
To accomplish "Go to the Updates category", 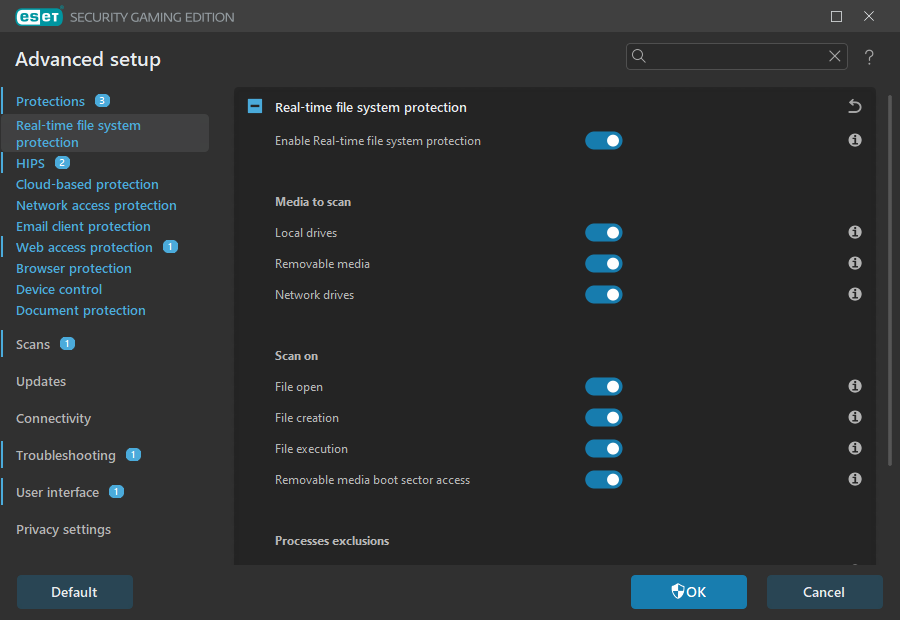I will (41, 381).
